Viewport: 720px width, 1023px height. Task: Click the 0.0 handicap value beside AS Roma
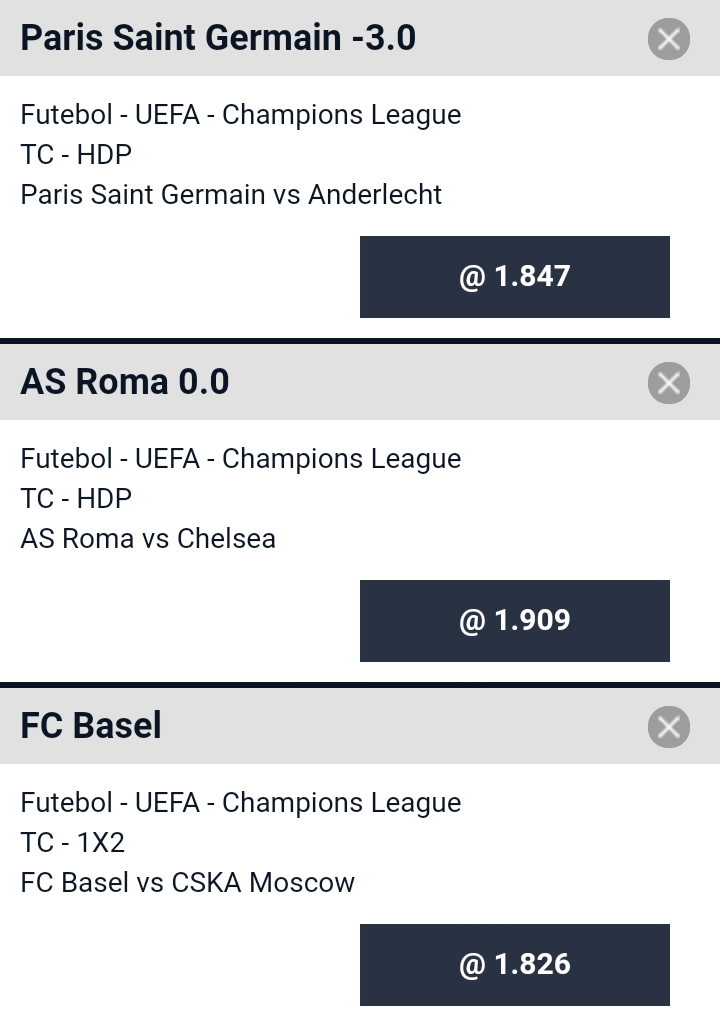(204, 382)
